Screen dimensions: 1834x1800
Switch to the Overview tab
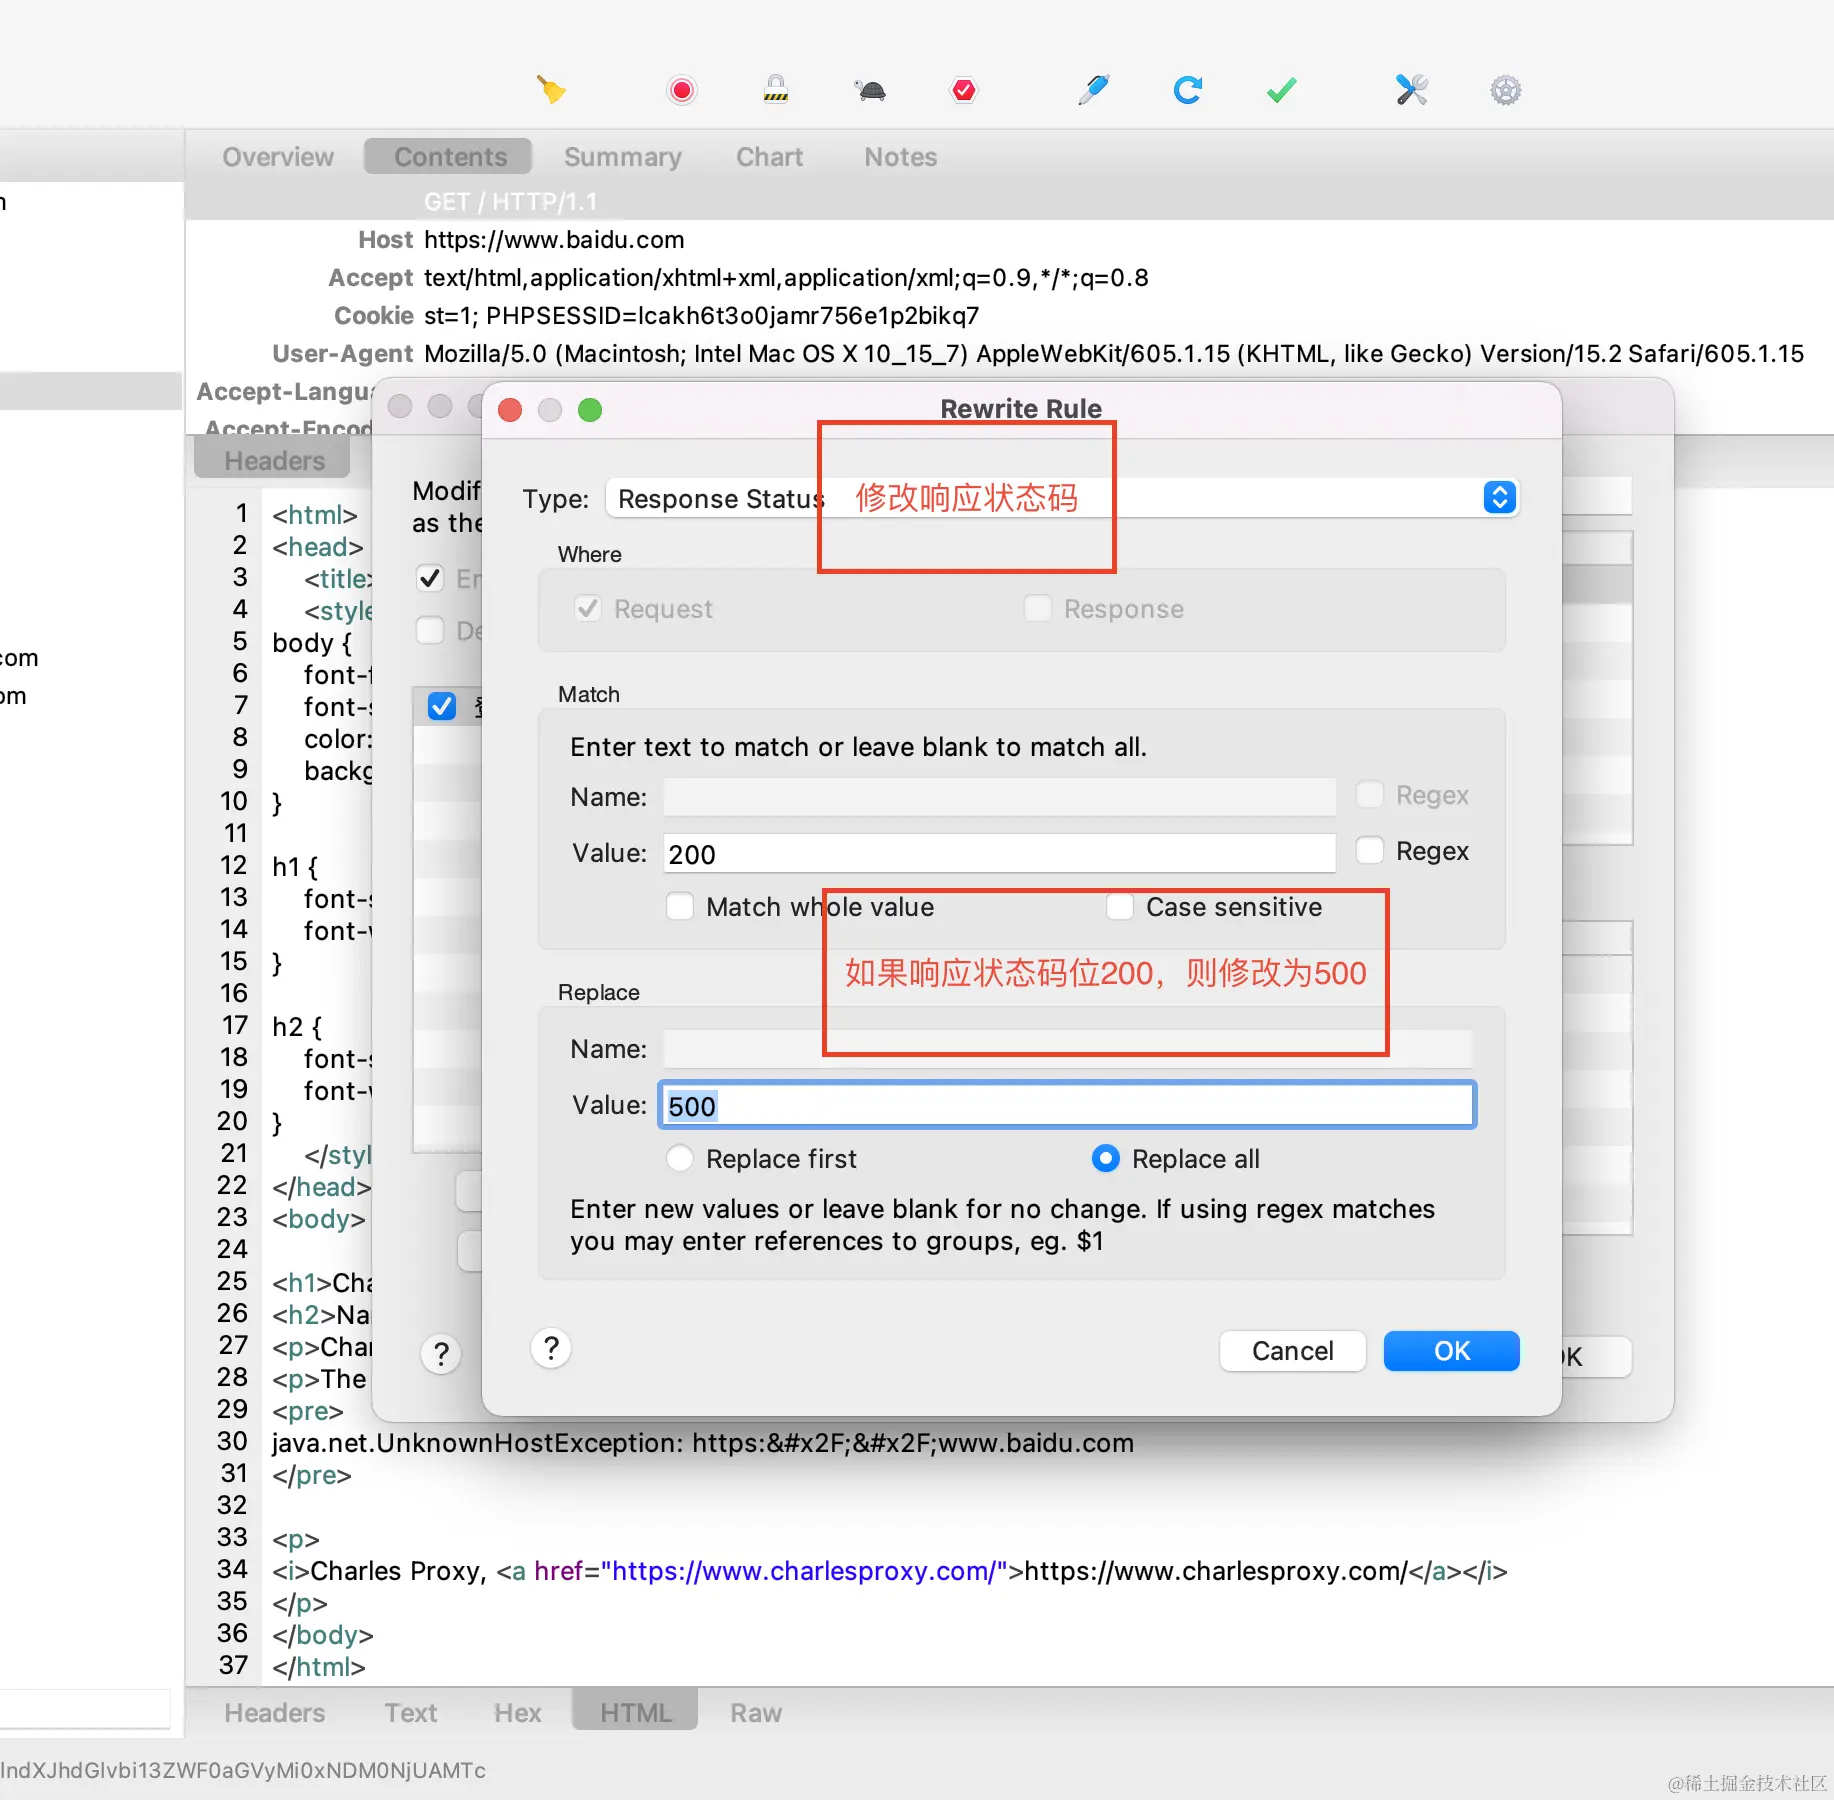(278, 157)
